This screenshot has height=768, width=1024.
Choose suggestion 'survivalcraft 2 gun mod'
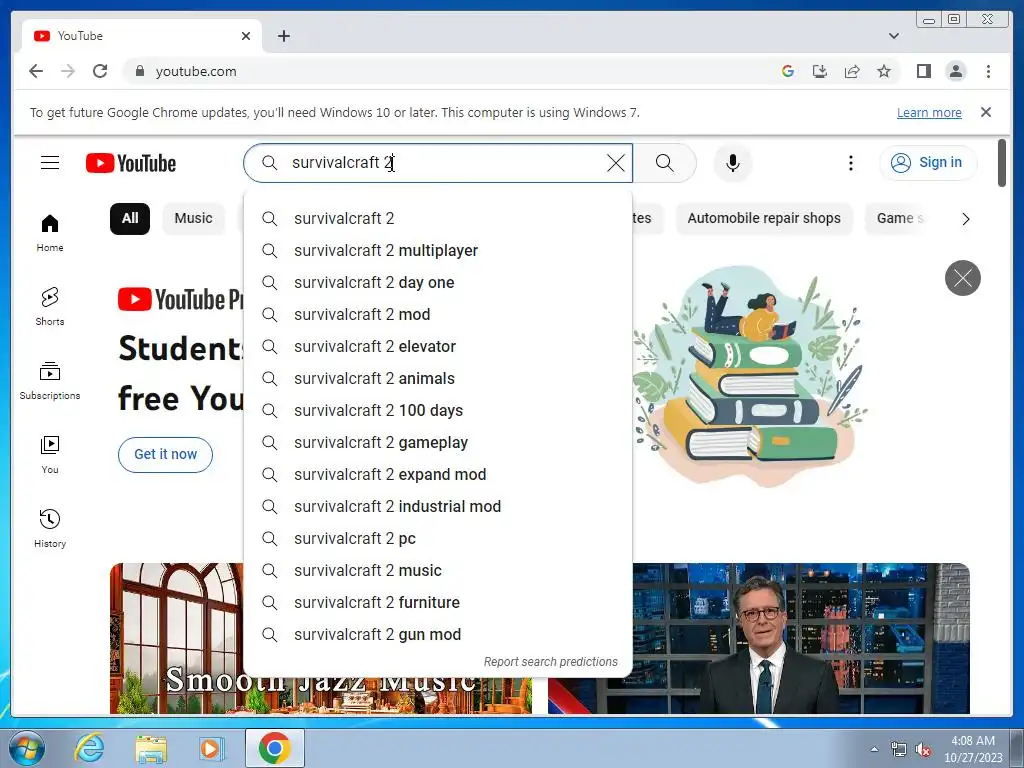[x=438, y=634]
